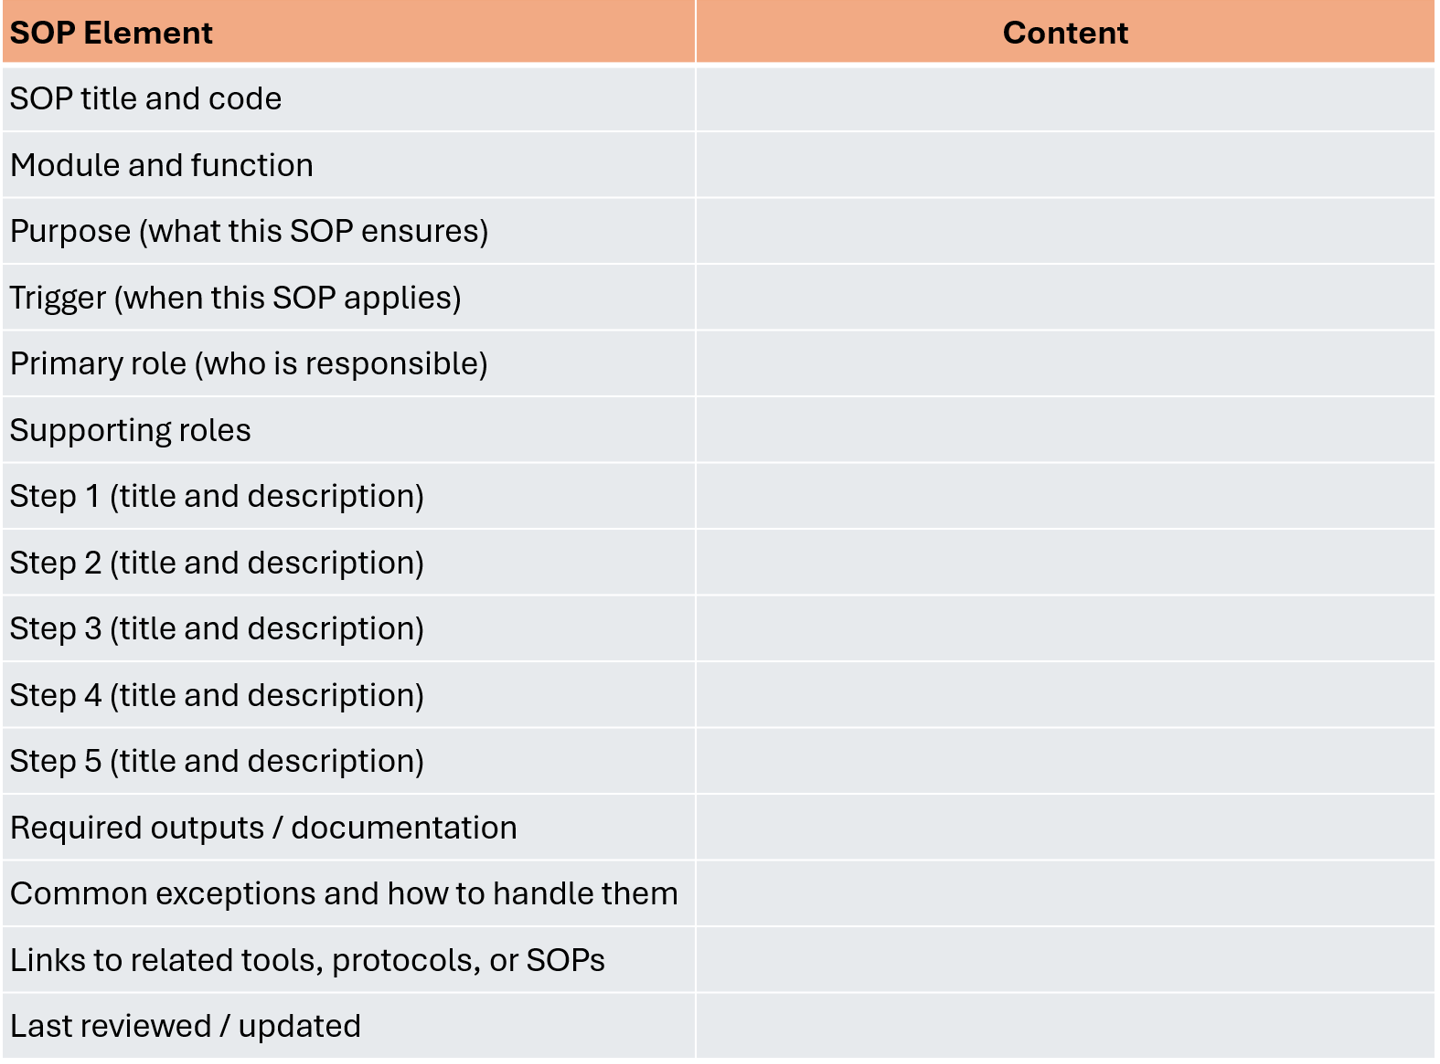Select the Content cell for Common exceptions row
Viewport: 1440px width, 1064px height.
click(x=1065, y=894)
